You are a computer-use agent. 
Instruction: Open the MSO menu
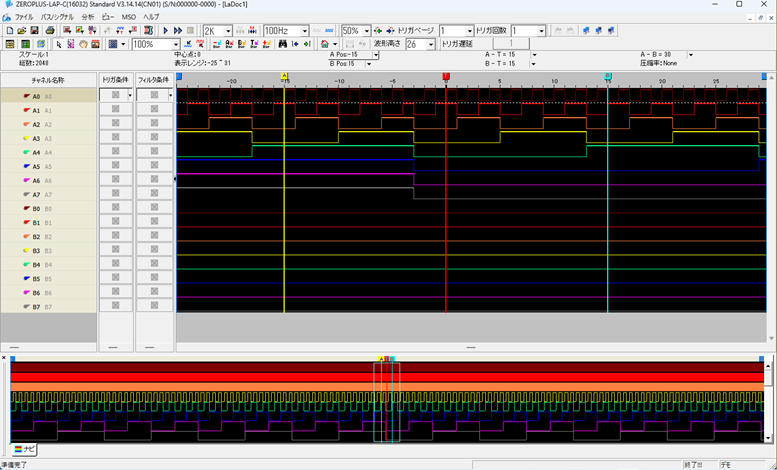[x=129, y=17]
